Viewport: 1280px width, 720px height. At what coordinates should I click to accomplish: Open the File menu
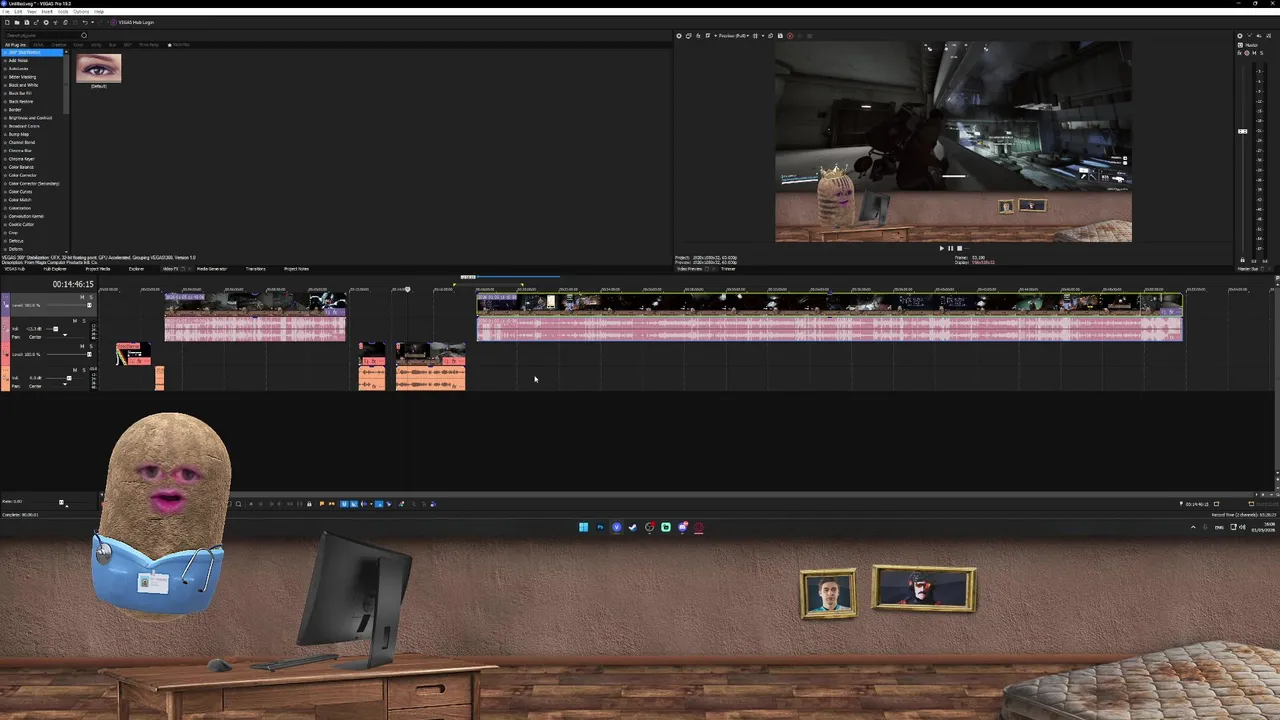(x=6, y=11)
